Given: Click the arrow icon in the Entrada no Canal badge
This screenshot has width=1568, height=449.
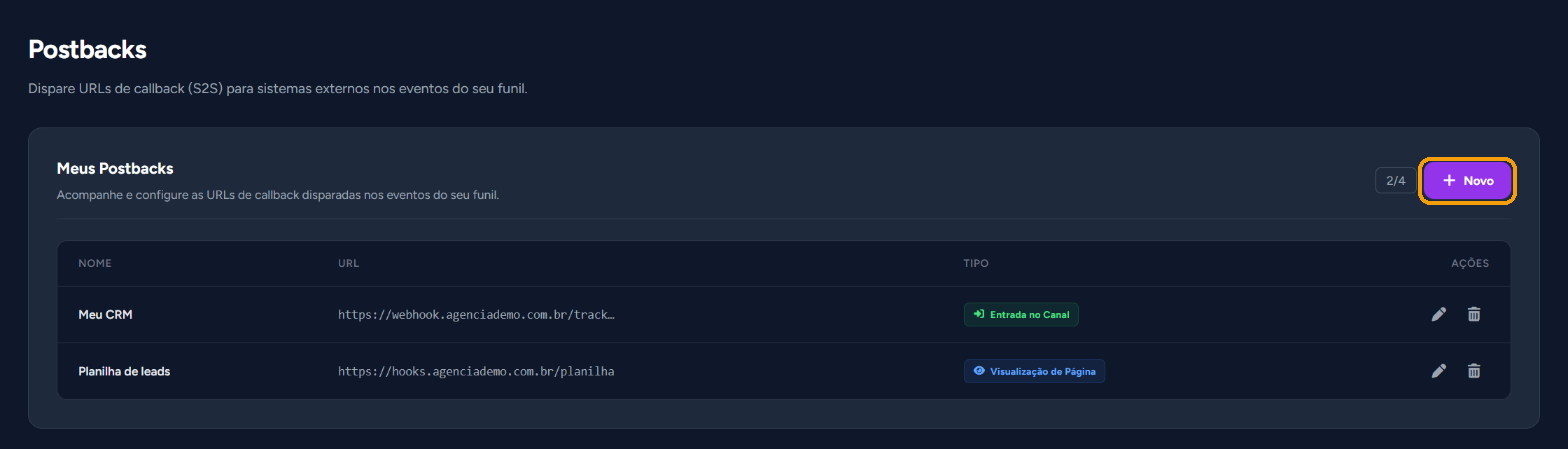Looking at the screenshot, I should coord(979,314).
